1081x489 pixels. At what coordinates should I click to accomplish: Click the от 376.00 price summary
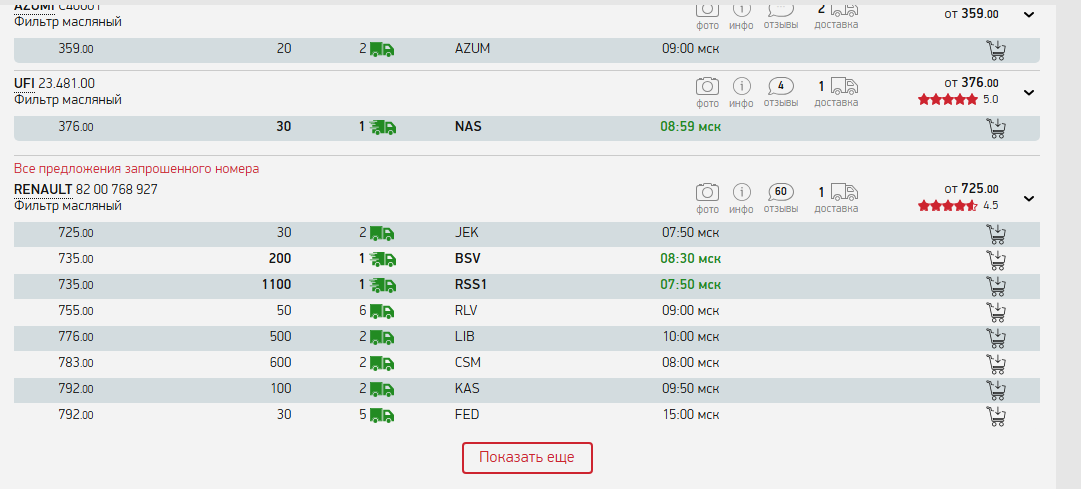coord(971,83)
